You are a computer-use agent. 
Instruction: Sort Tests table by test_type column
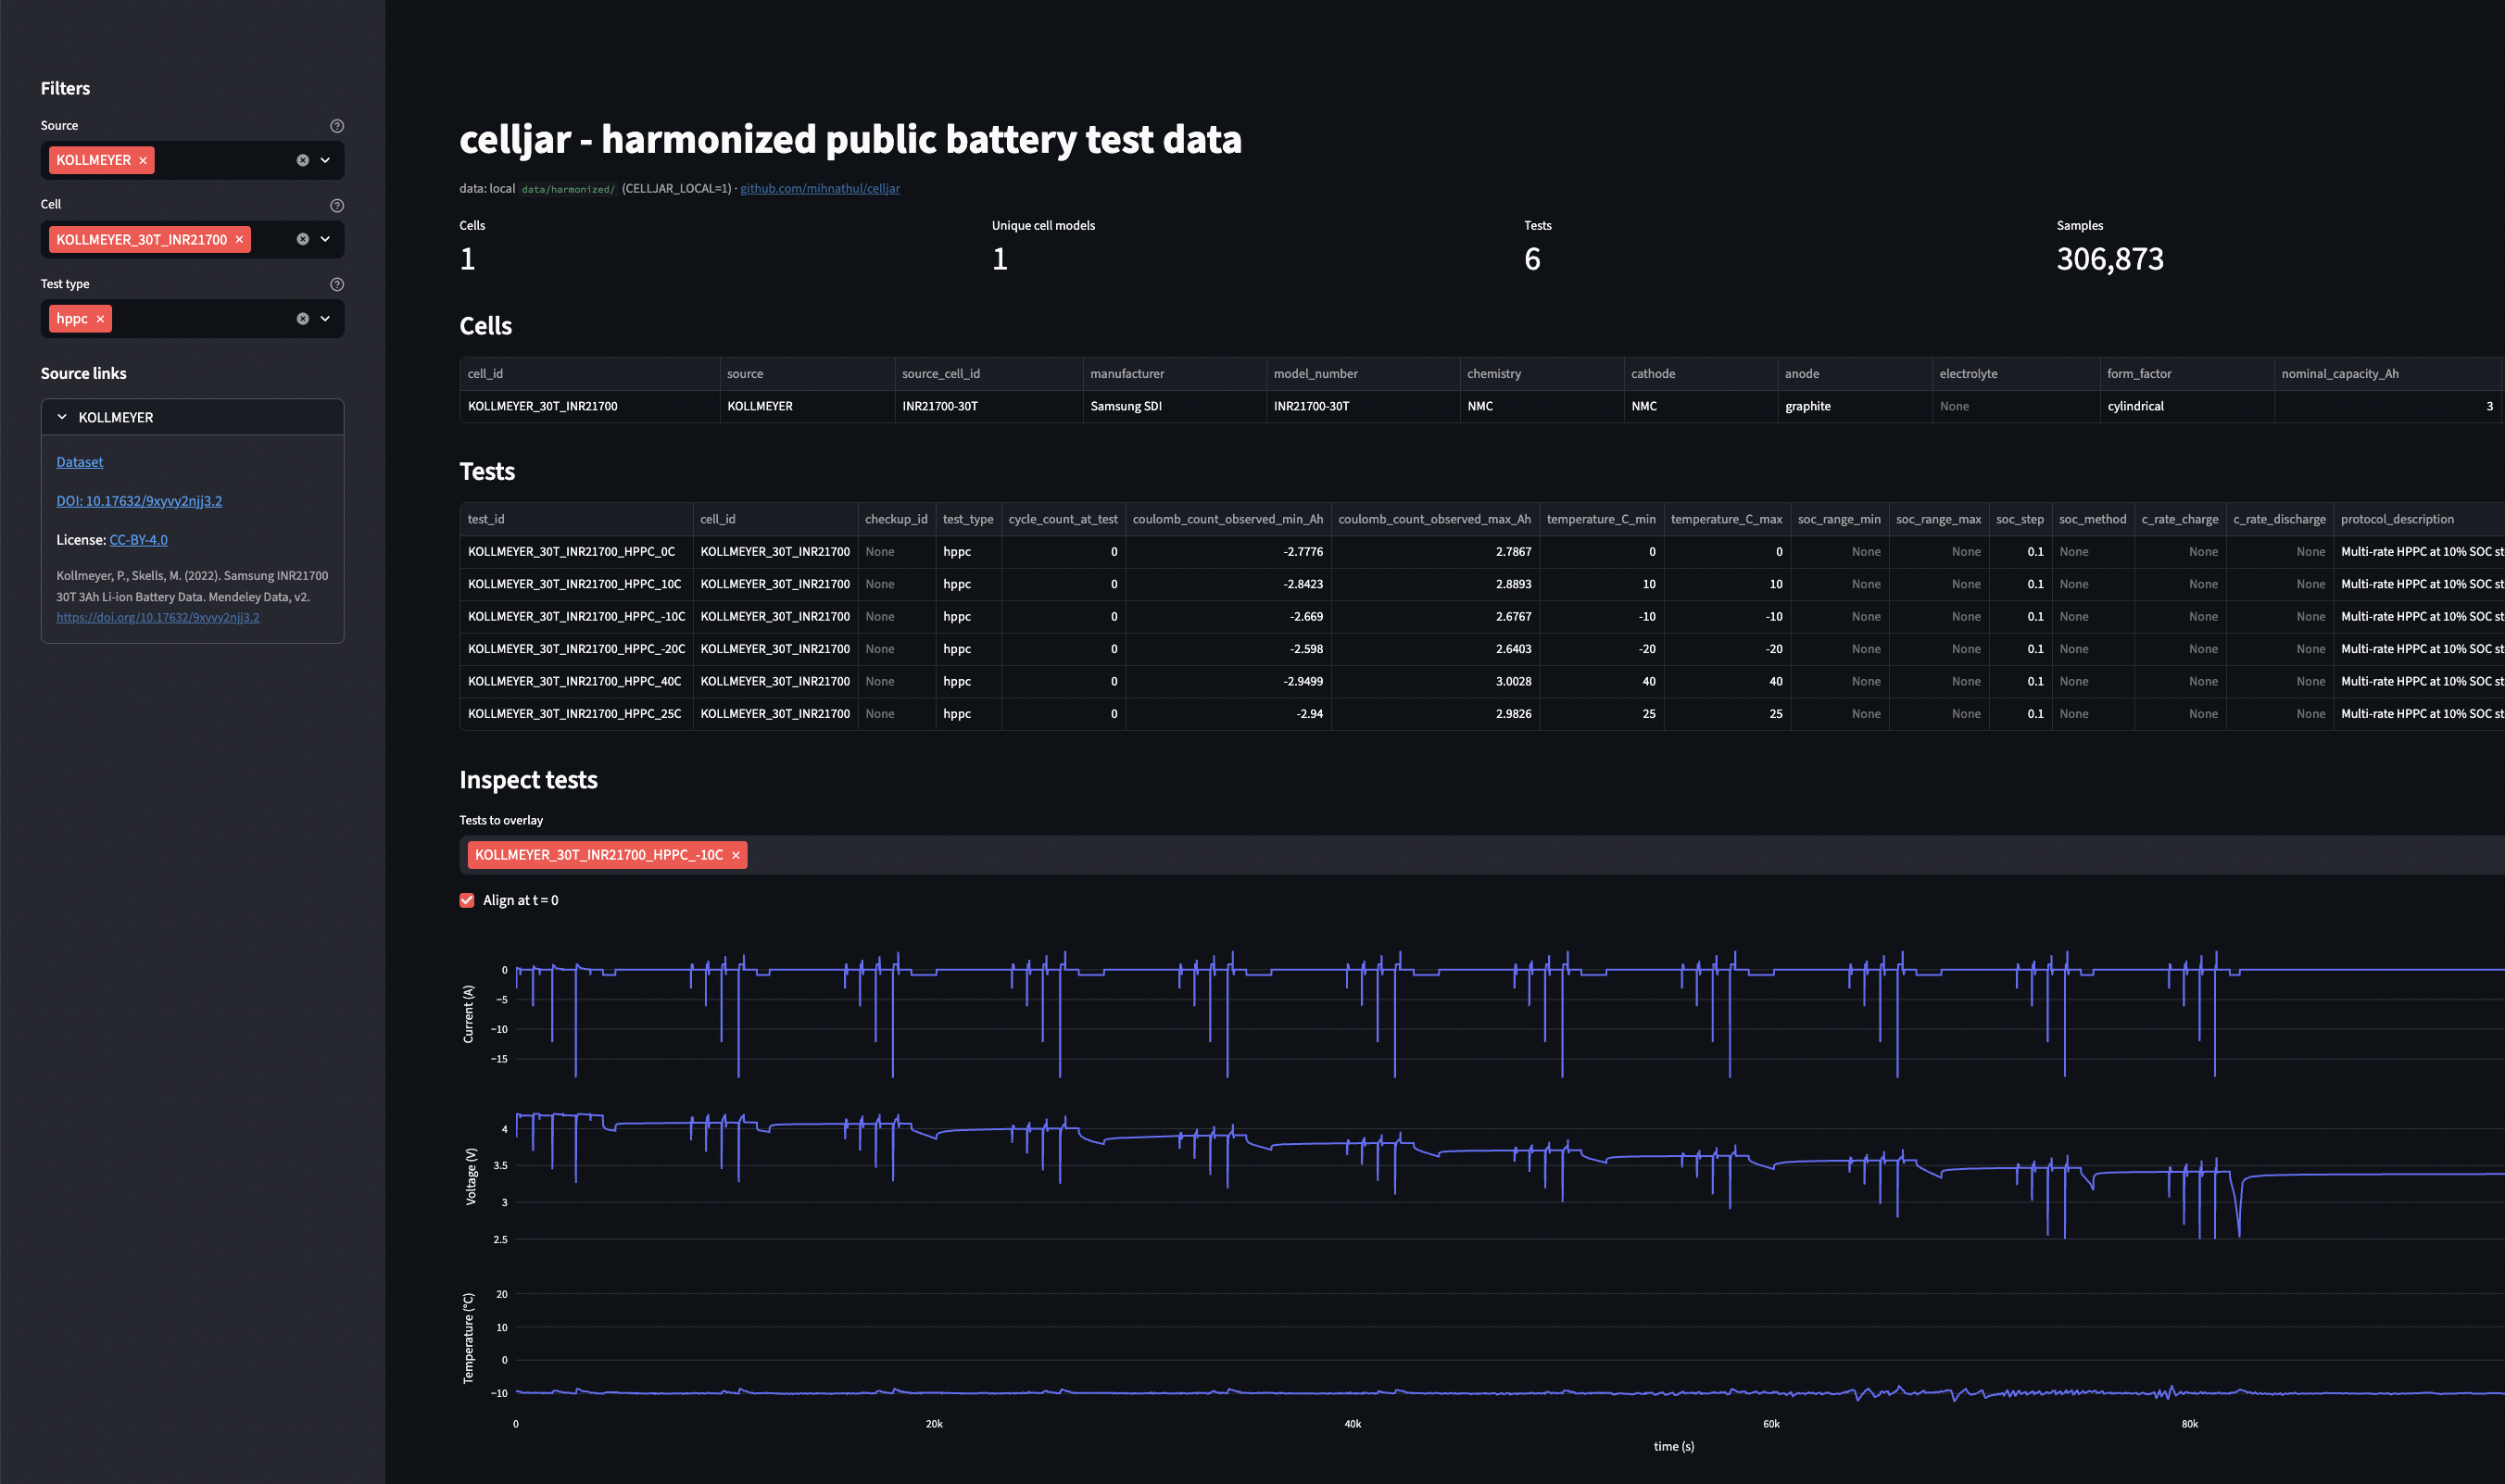point(968,519)
